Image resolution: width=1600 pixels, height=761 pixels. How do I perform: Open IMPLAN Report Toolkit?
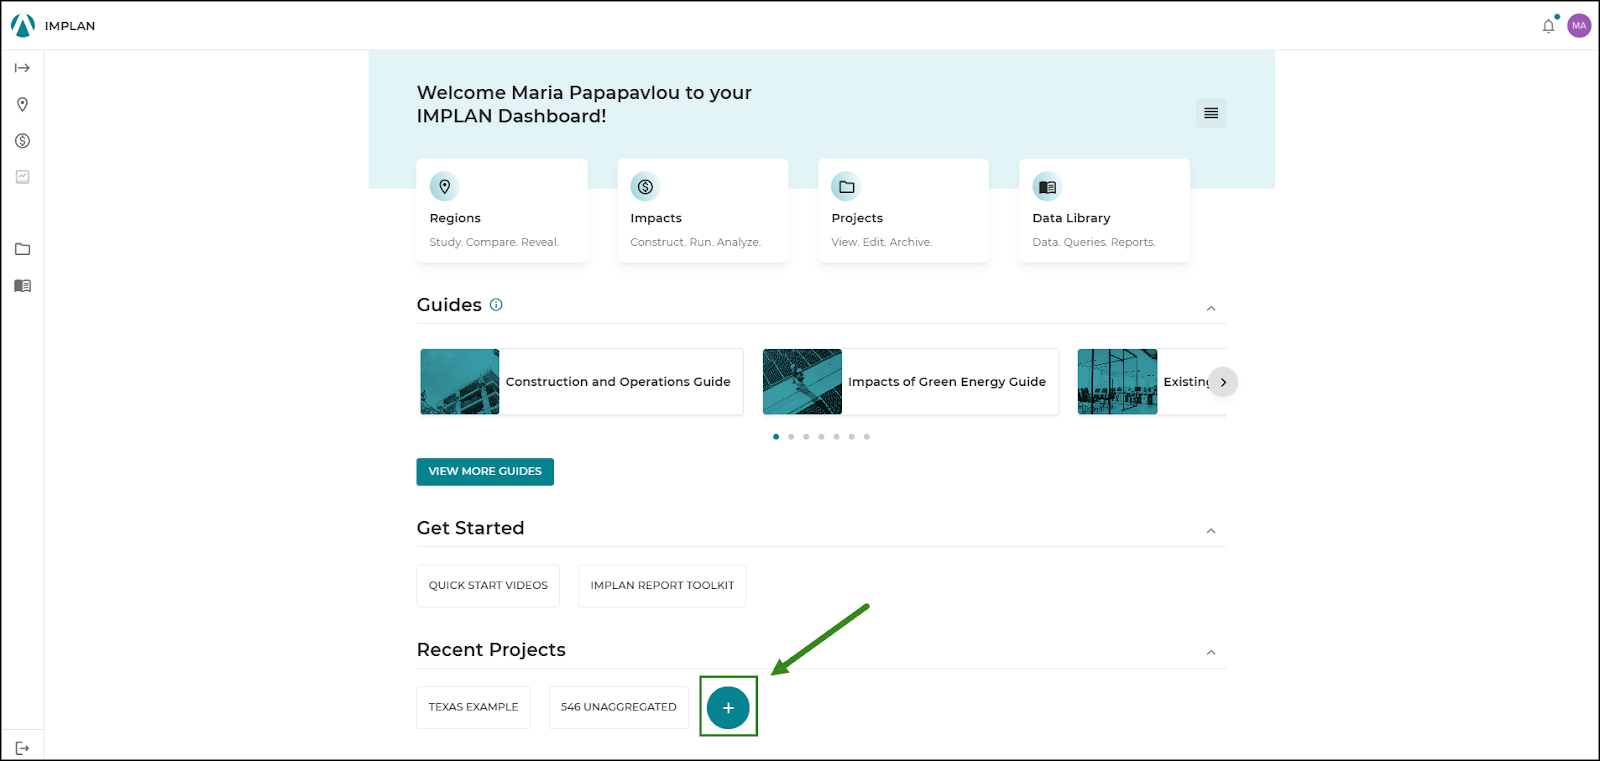point(662,586)
